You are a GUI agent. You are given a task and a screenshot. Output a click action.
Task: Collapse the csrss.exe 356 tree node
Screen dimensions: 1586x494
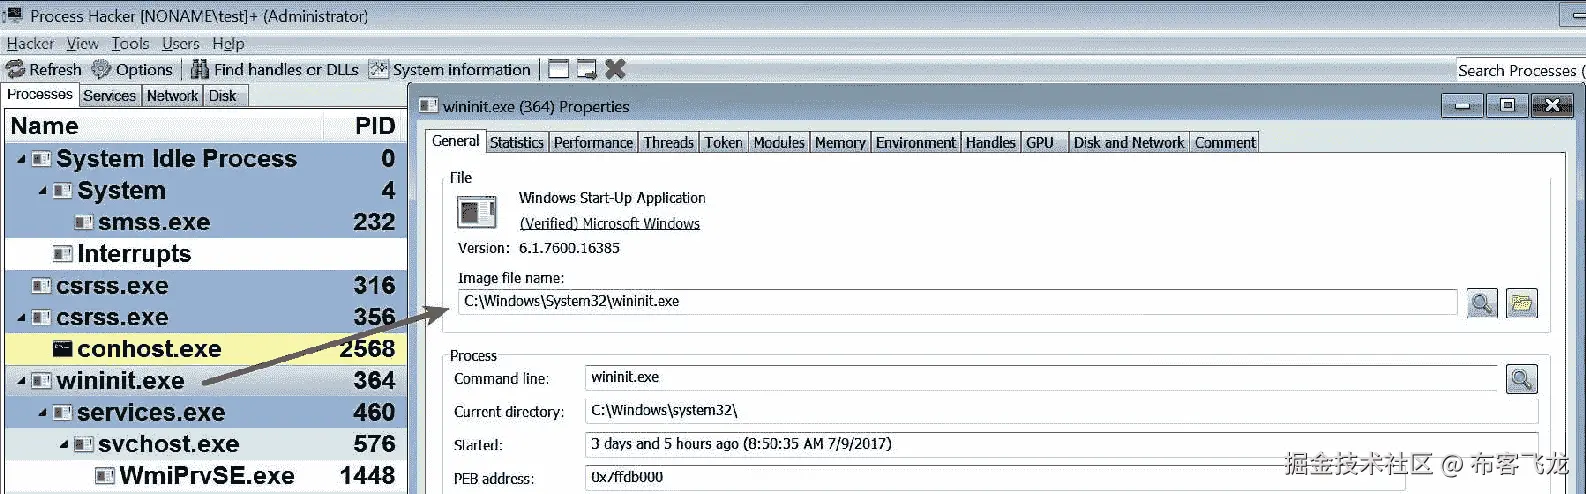(22, 318)
